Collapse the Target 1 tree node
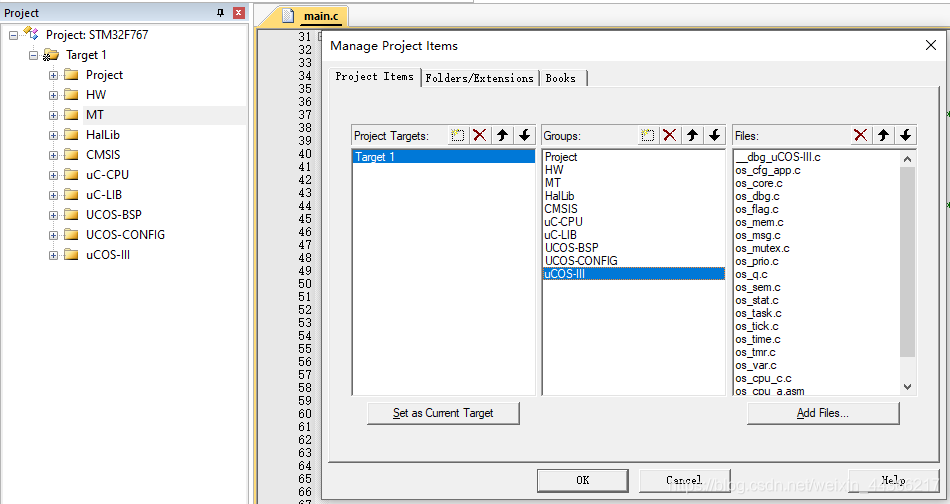 tap(33, 55)
